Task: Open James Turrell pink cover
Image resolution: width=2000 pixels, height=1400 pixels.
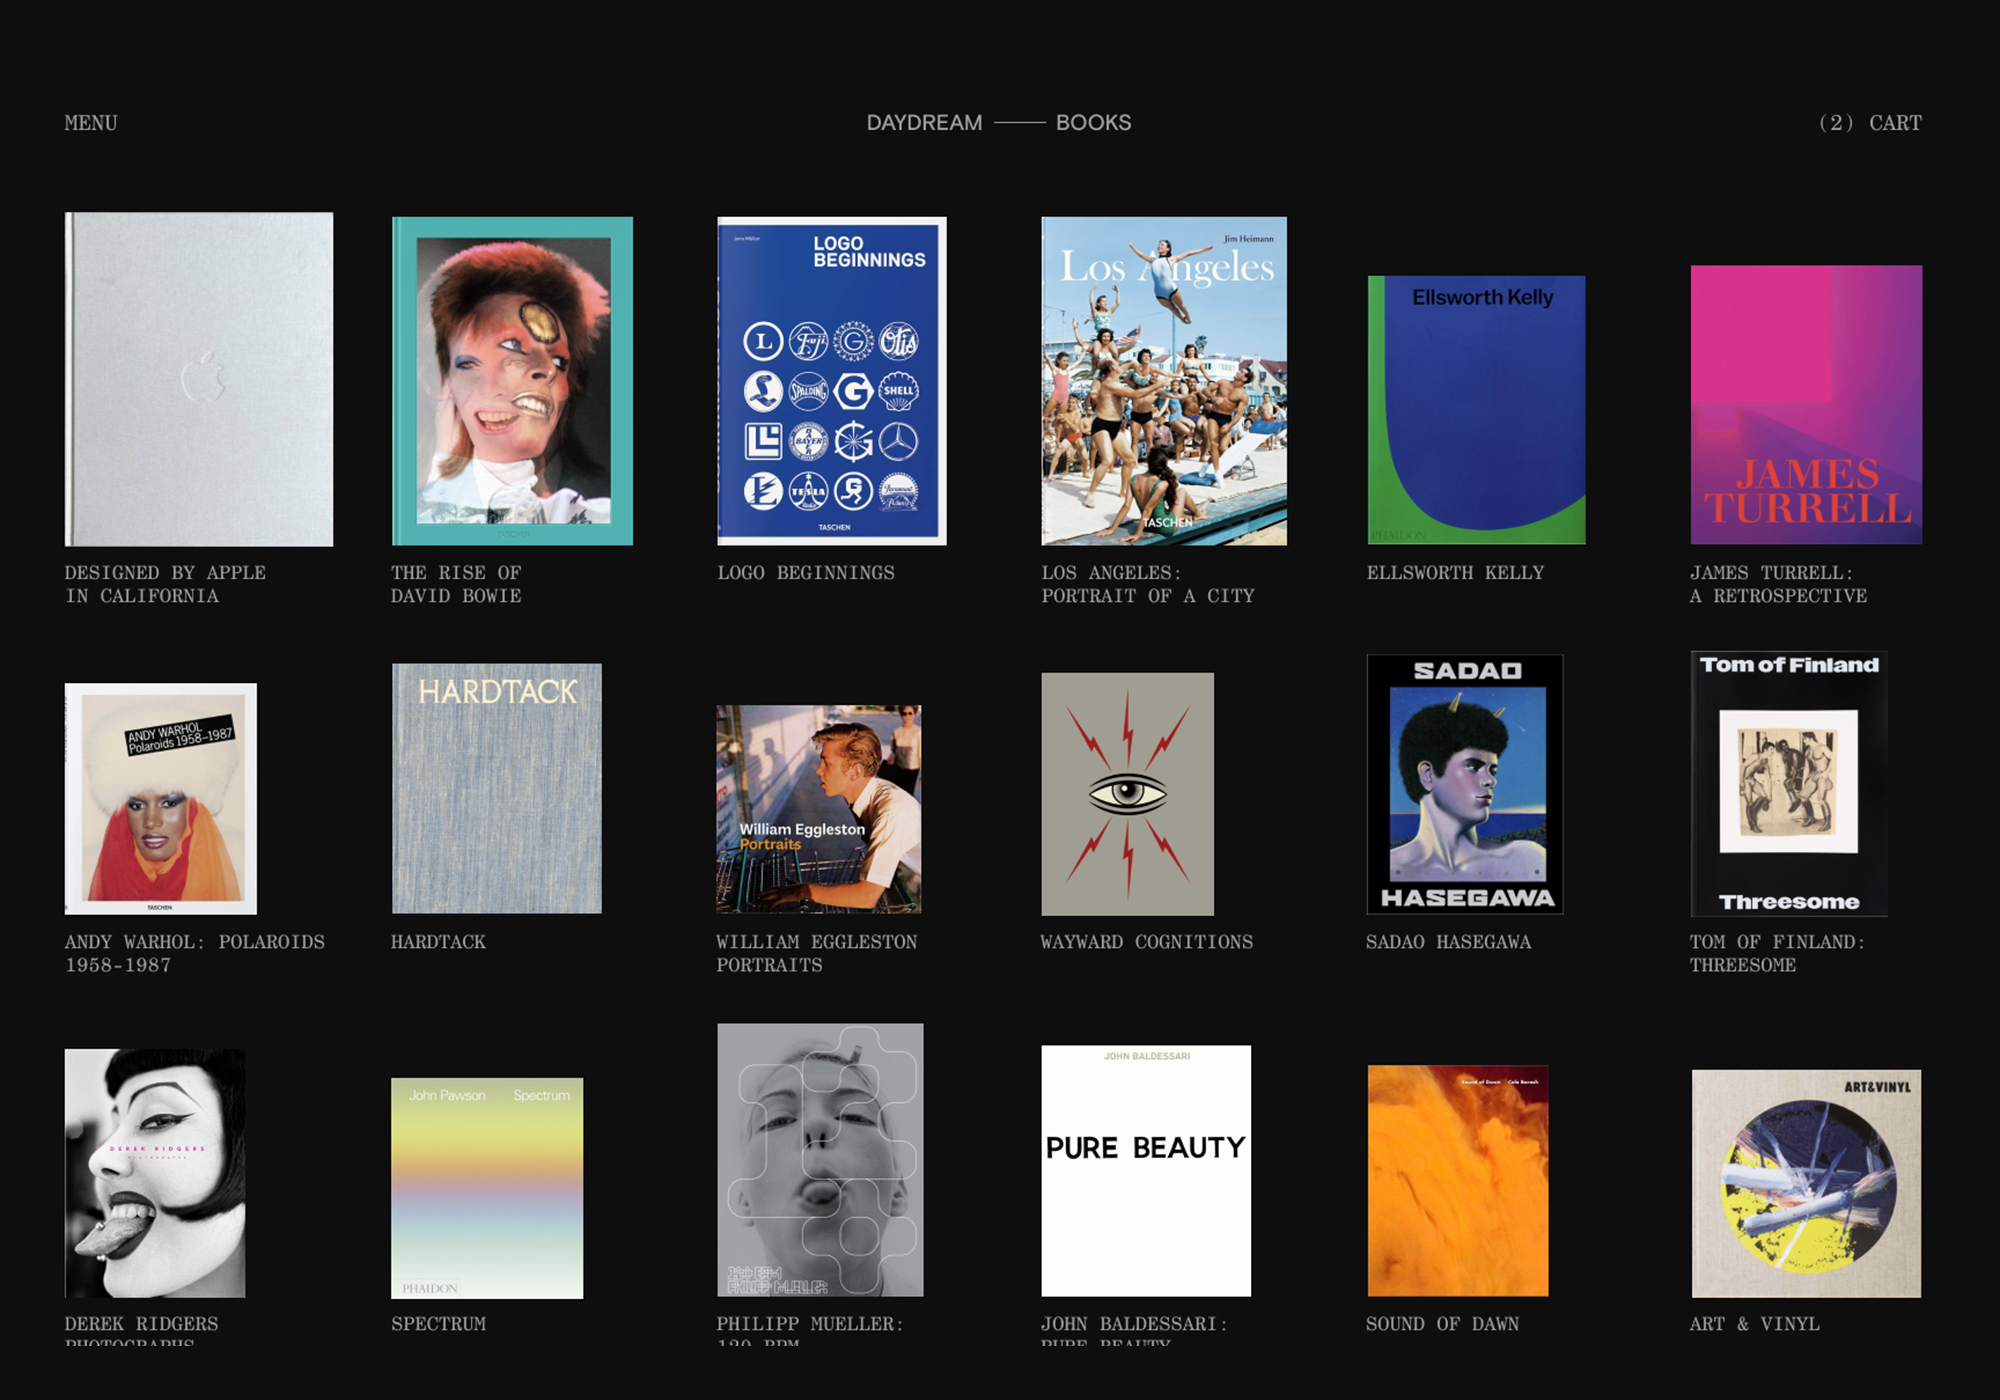Action: coord(1806,405)
